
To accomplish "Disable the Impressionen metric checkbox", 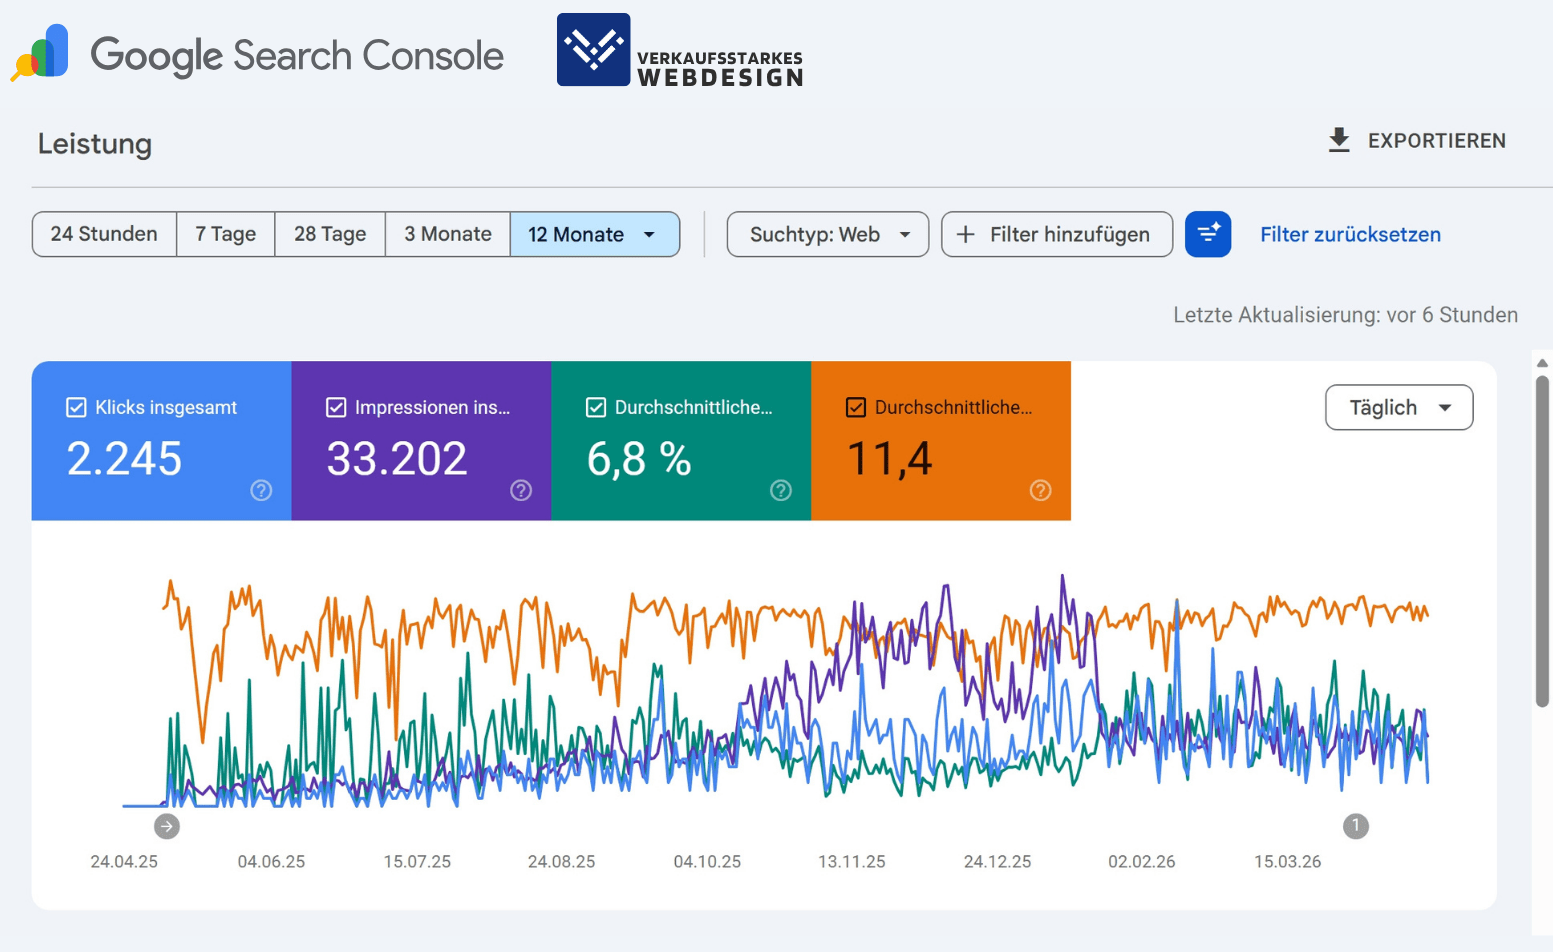I will pyautogui.click(x=336, y=407).
